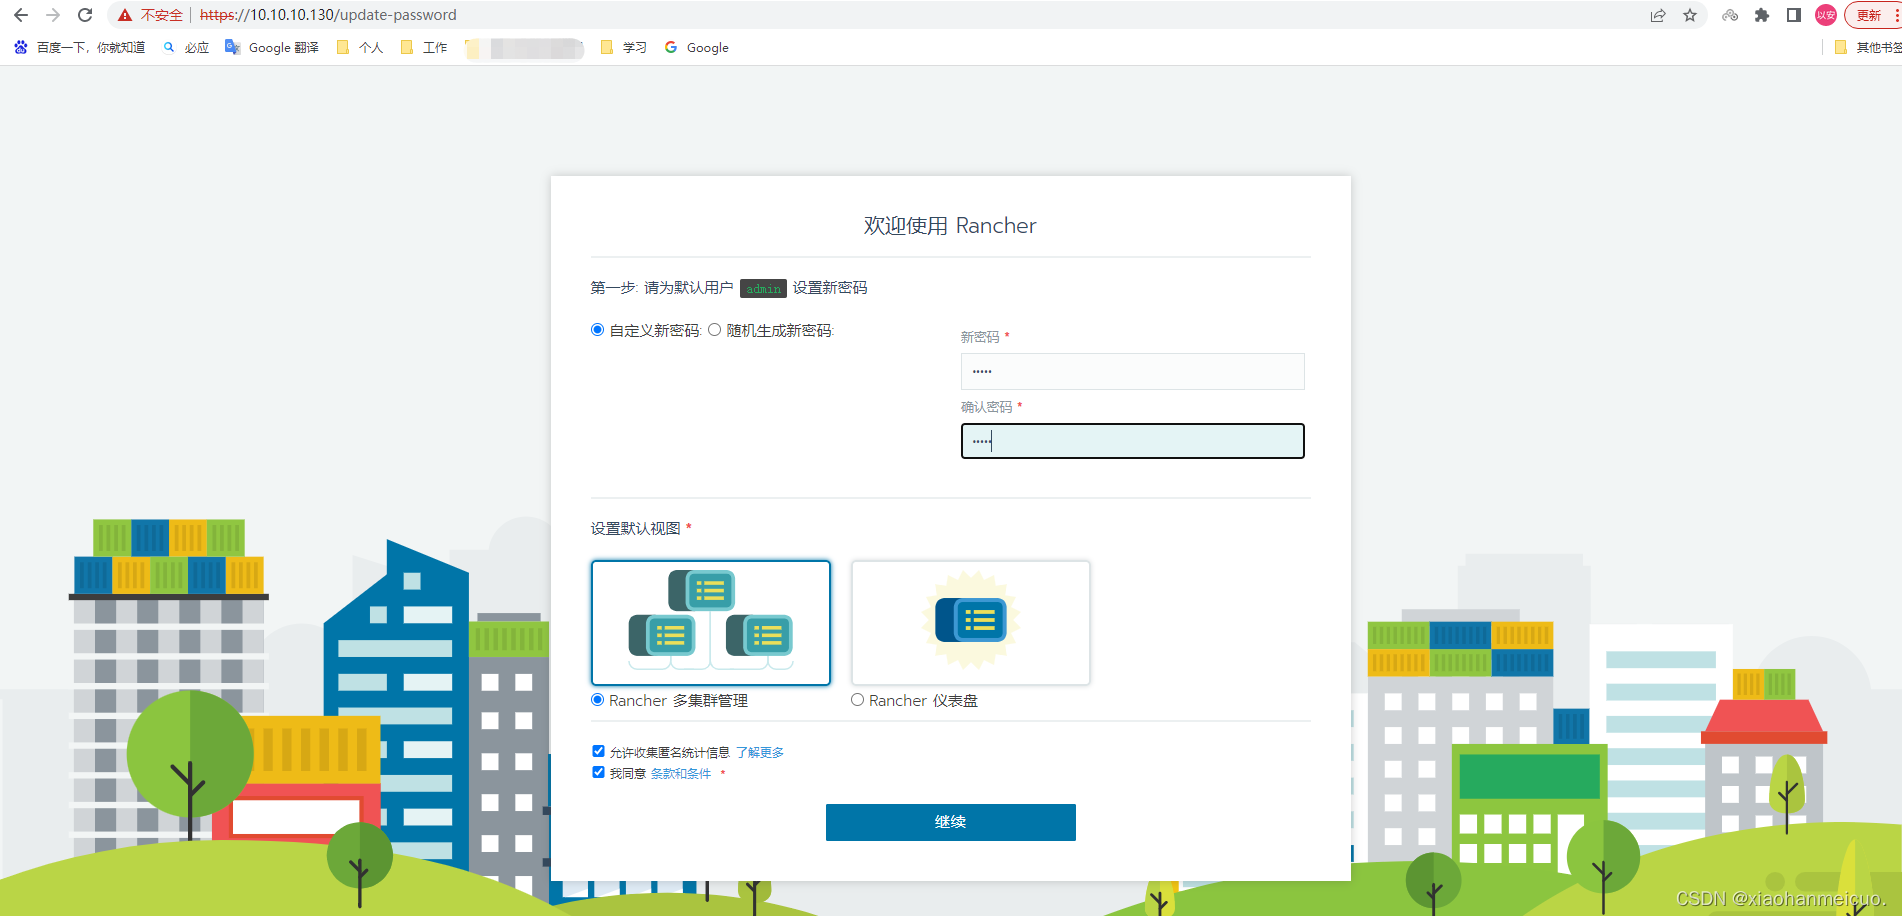Viewport: 1902px width, 916px height.
Task: Toggle 允许收集匿名统计信息 checkbox
Action: 598,751
